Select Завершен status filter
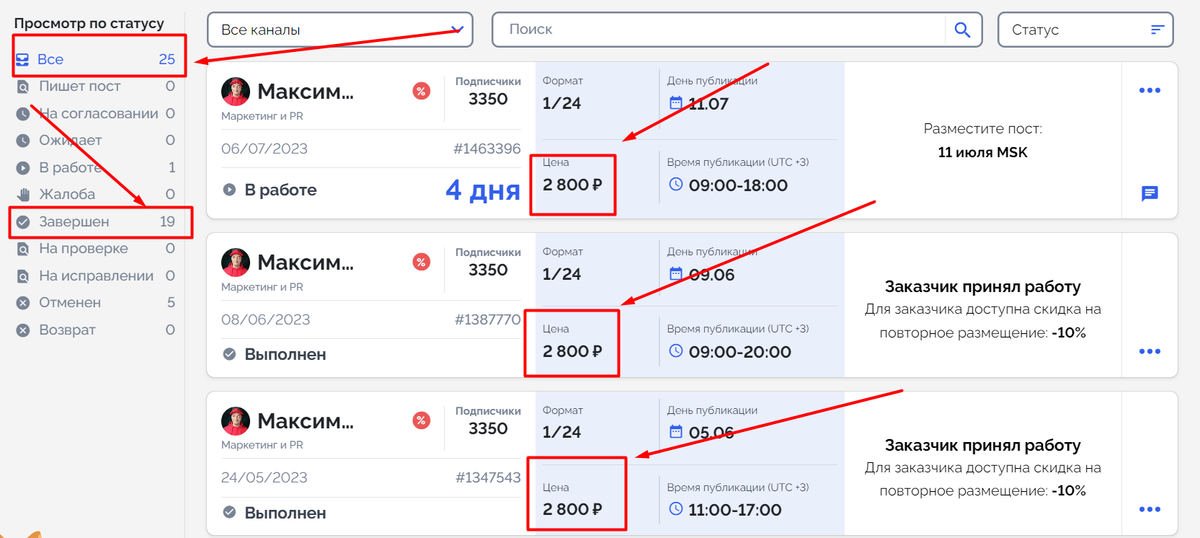Image resolution: width=1200 pixels, height=538 pixels. point(74,222)
